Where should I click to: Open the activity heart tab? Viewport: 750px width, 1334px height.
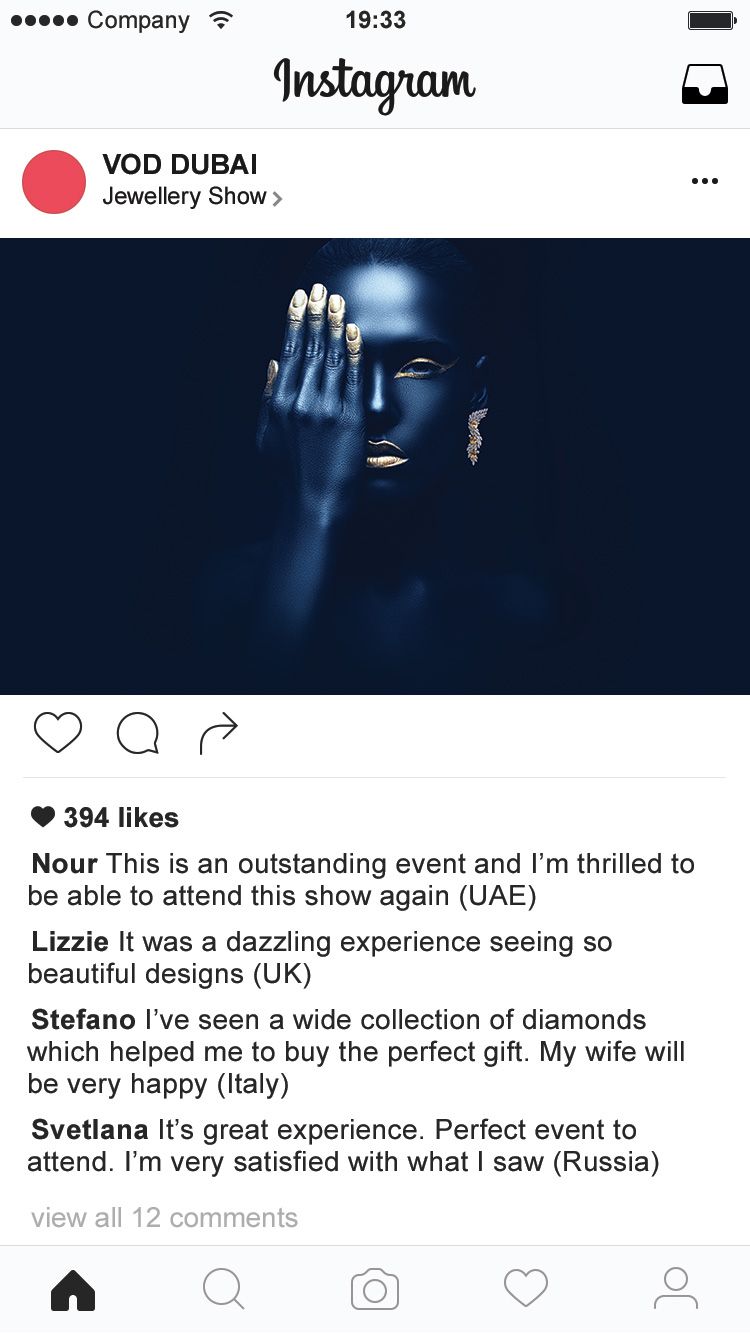[526, 1289]
